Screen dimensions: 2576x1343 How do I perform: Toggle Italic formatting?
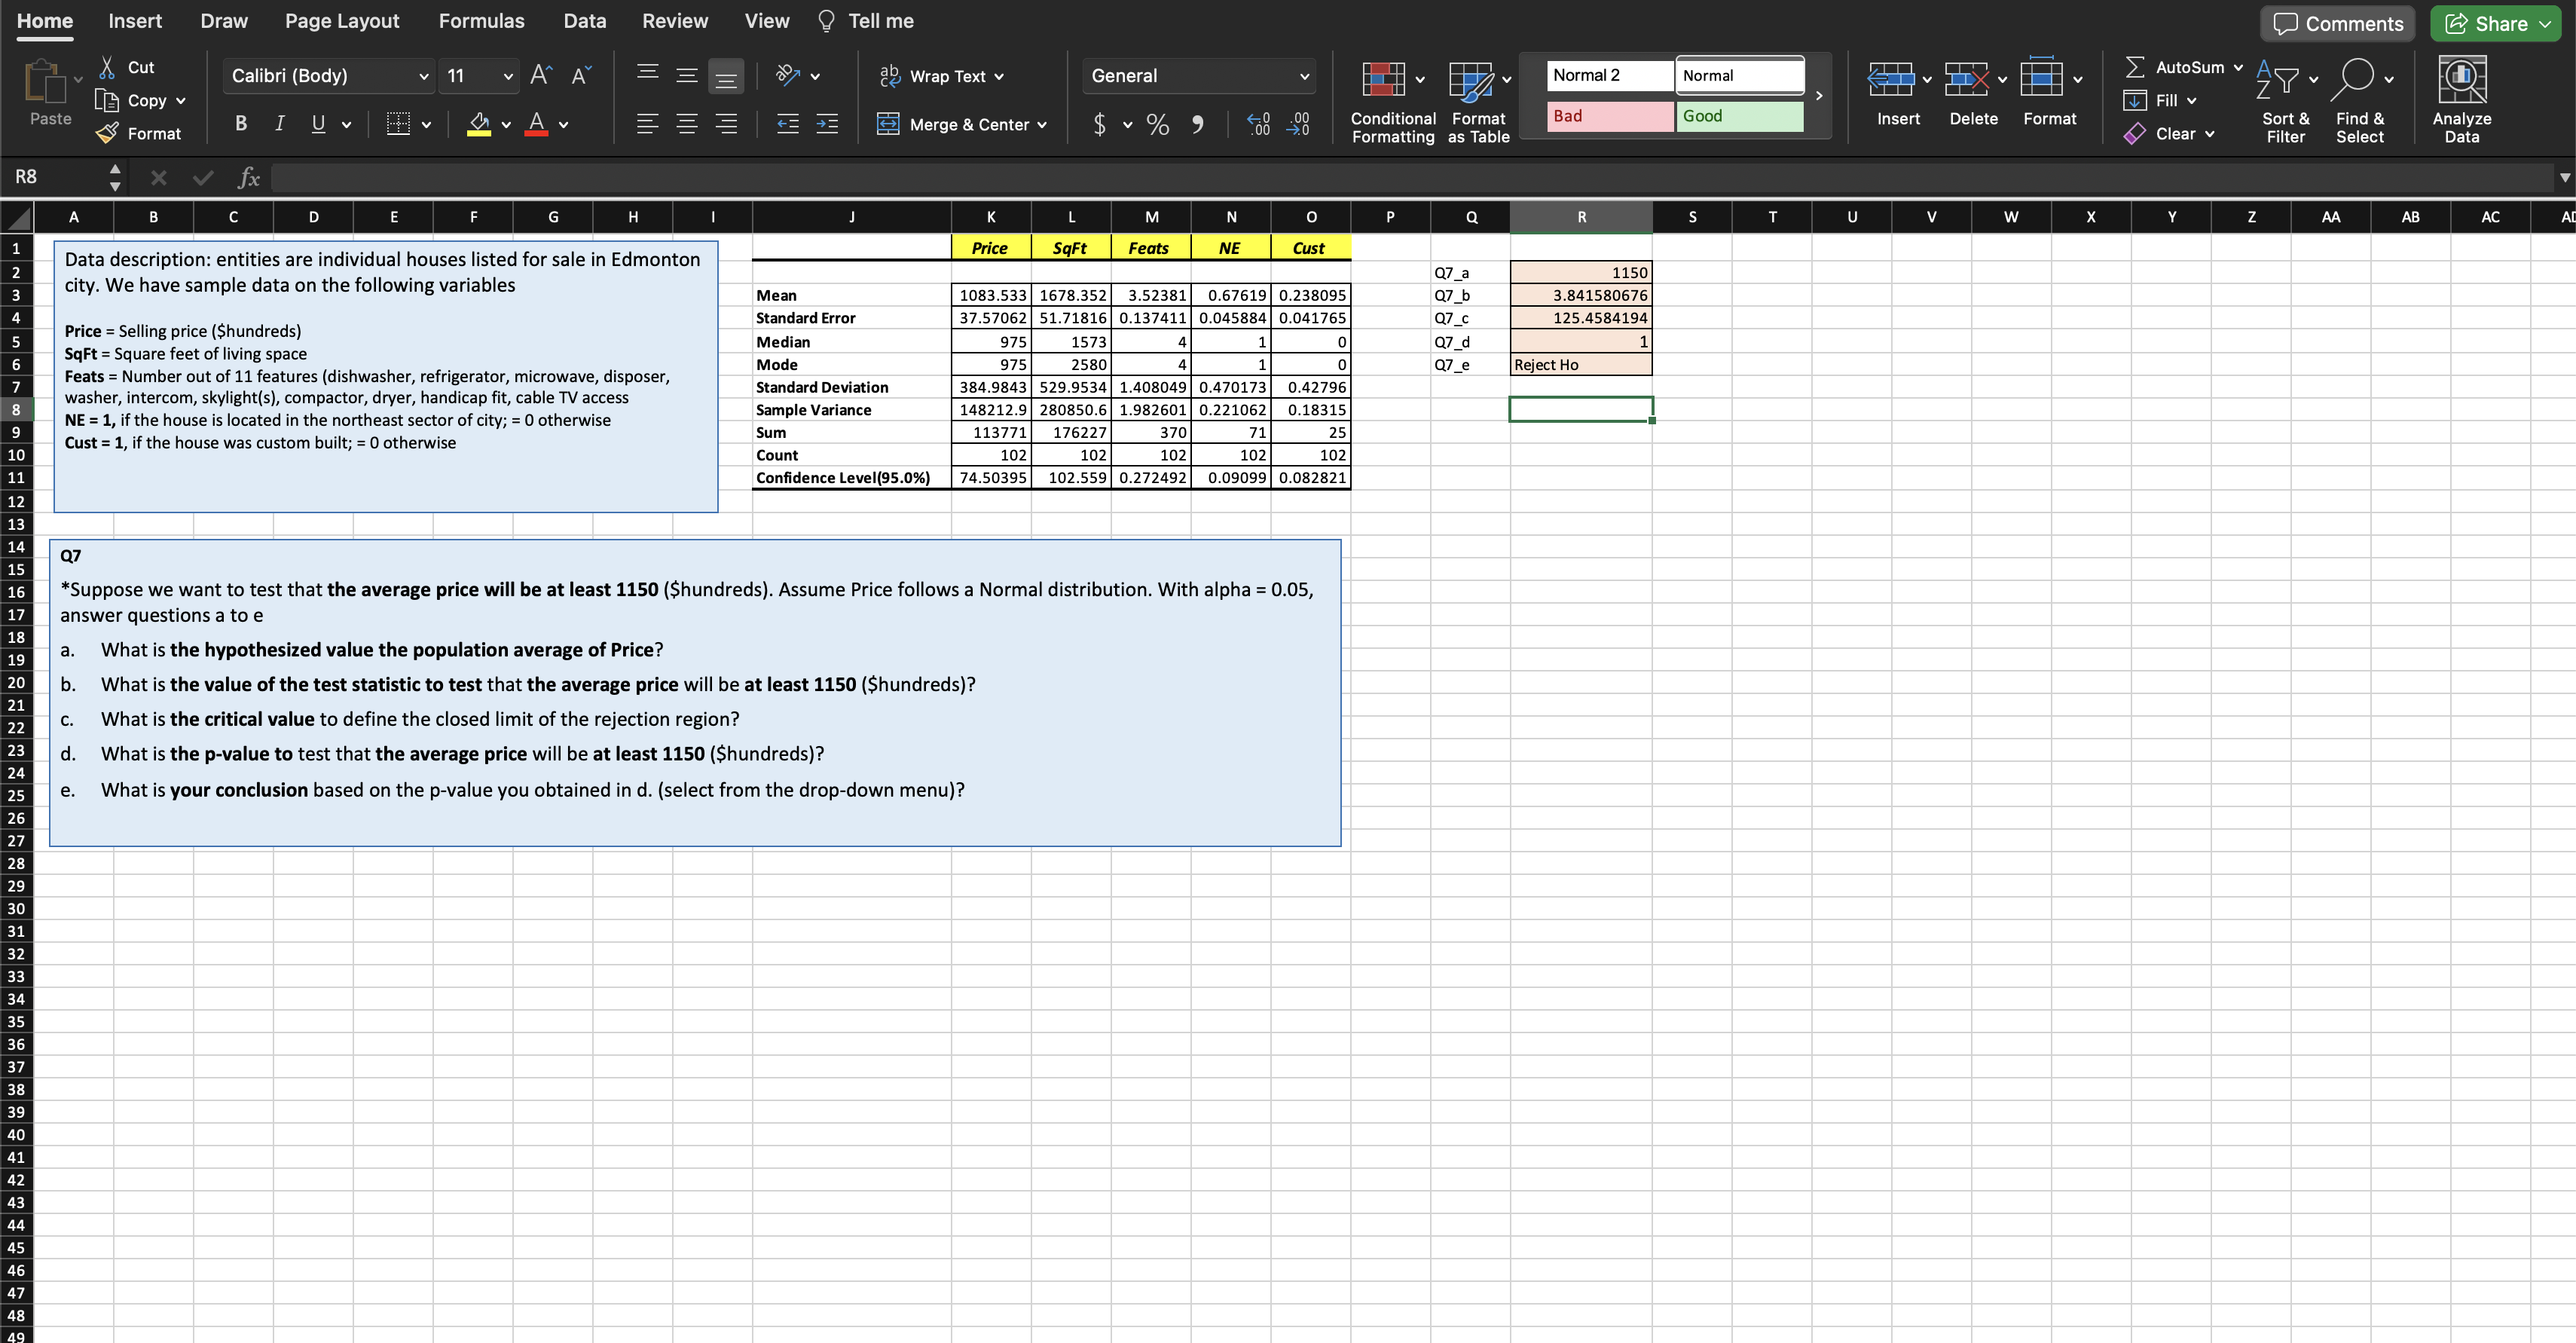[280, 124]
